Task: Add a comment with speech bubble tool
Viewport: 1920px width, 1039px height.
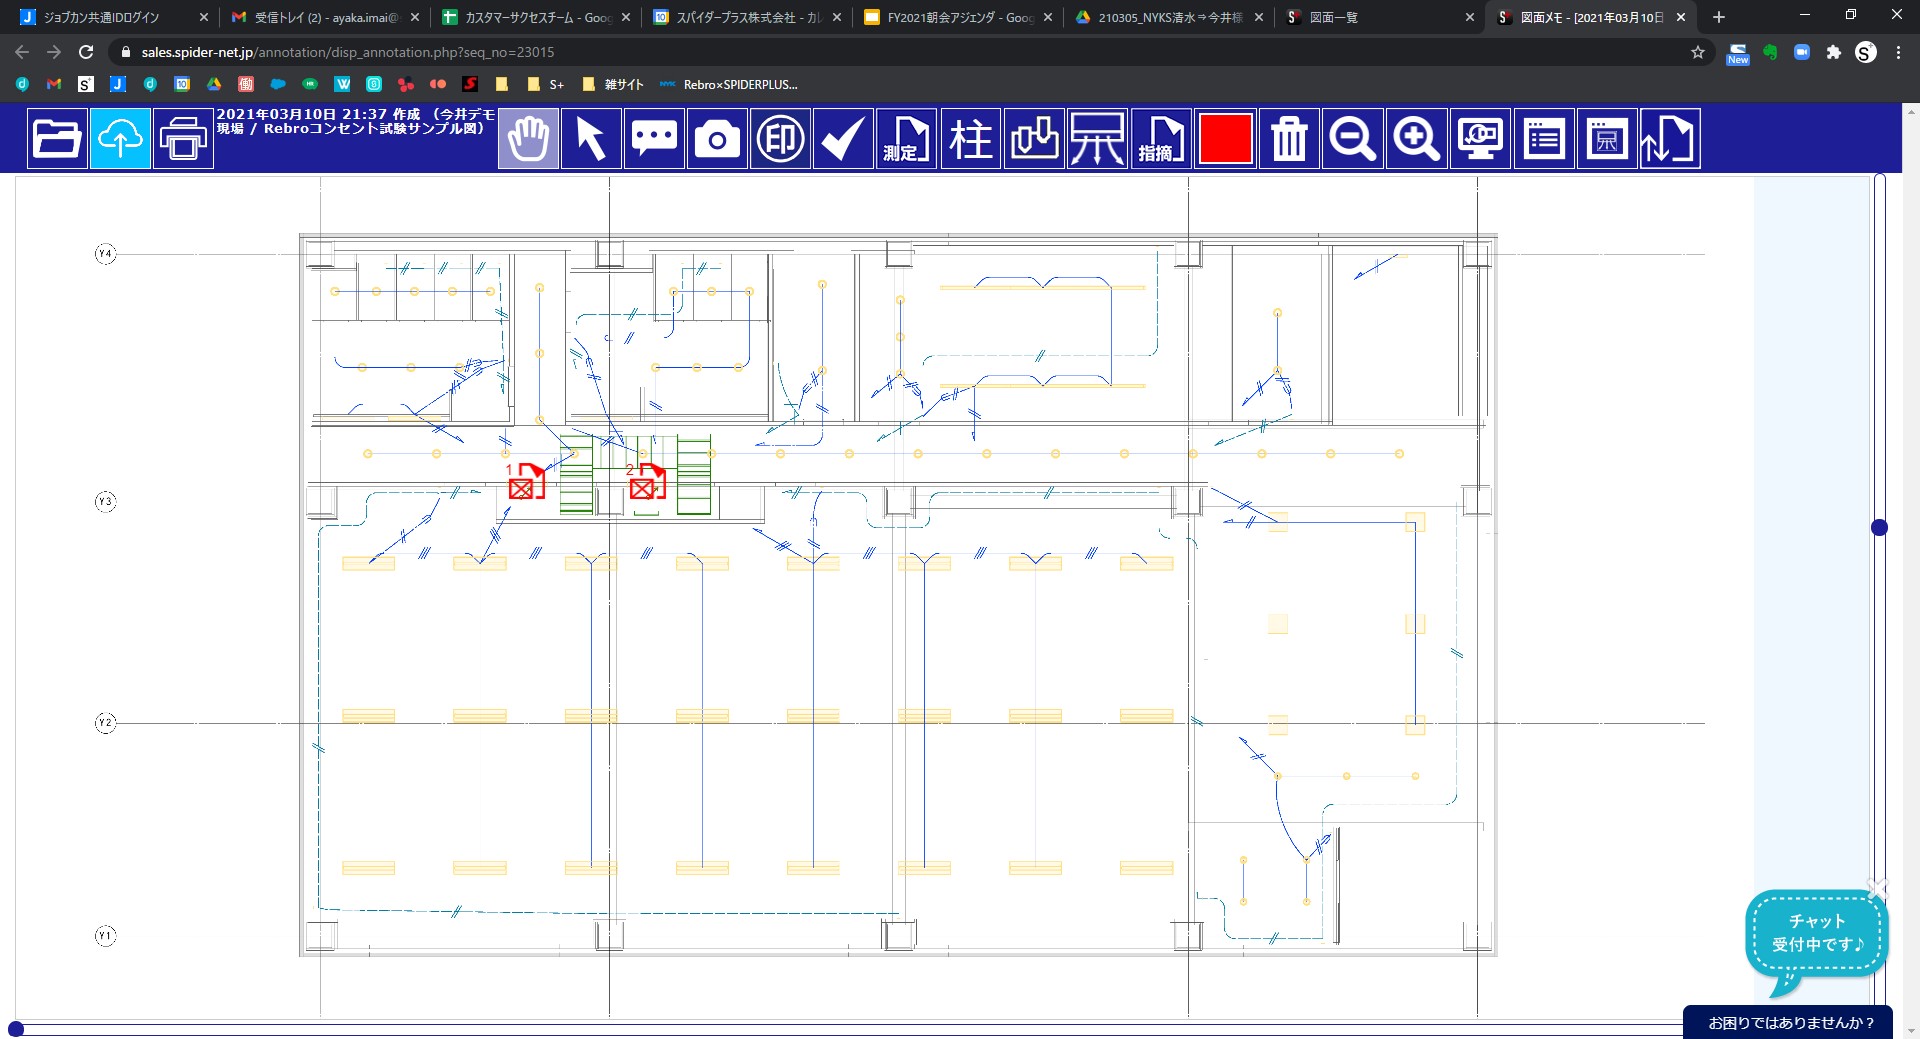Action: pos(654,138)
